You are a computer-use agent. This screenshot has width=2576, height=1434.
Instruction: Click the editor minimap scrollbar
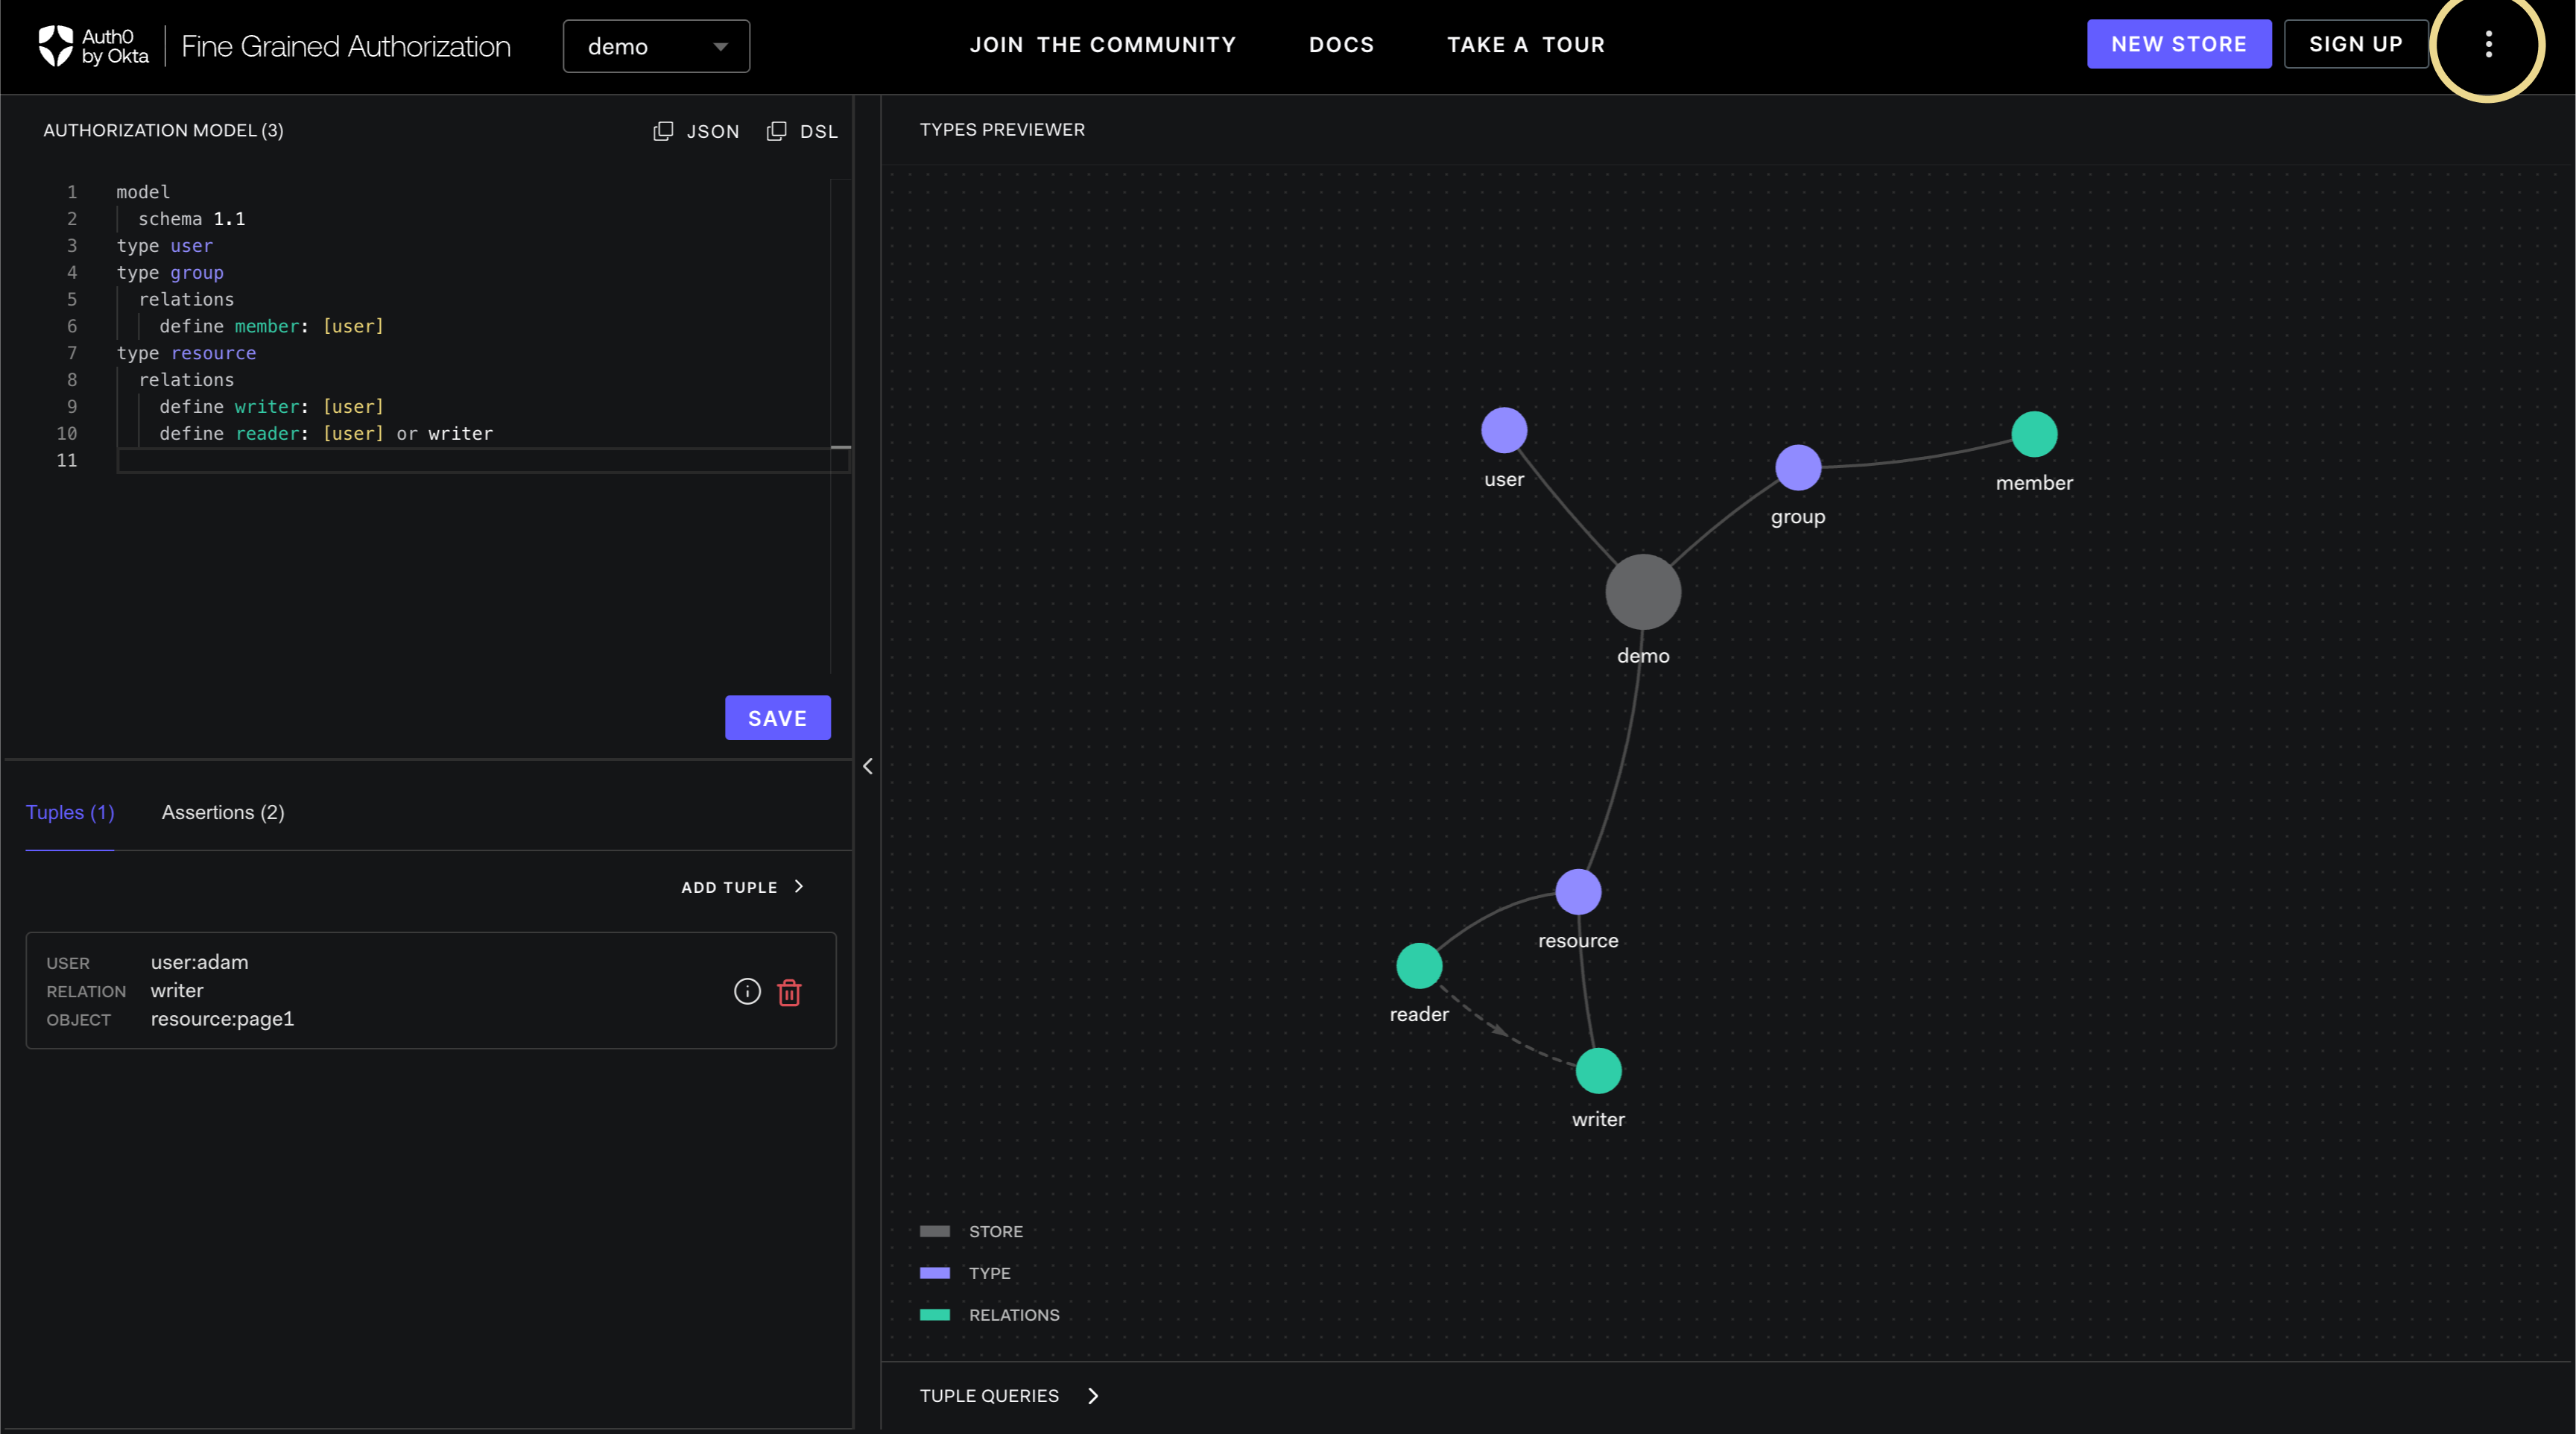coord(840,425)
